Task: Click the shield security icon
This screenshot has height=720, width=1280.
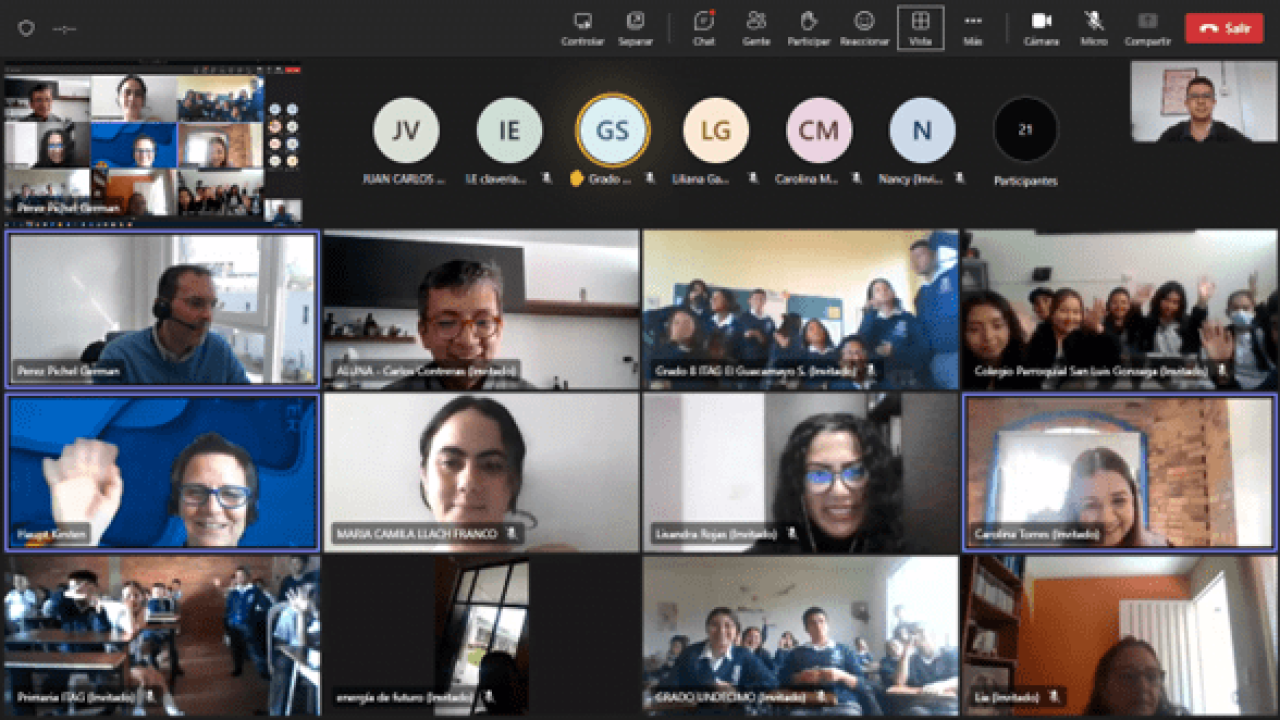Action: [x=26, y=29]
